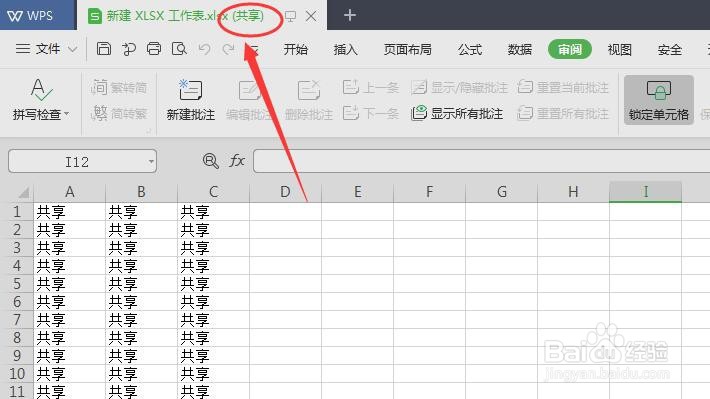Click the zoom magnifier icon by formula bar
This screenshot has width=710, height=399.
point(211,161)
